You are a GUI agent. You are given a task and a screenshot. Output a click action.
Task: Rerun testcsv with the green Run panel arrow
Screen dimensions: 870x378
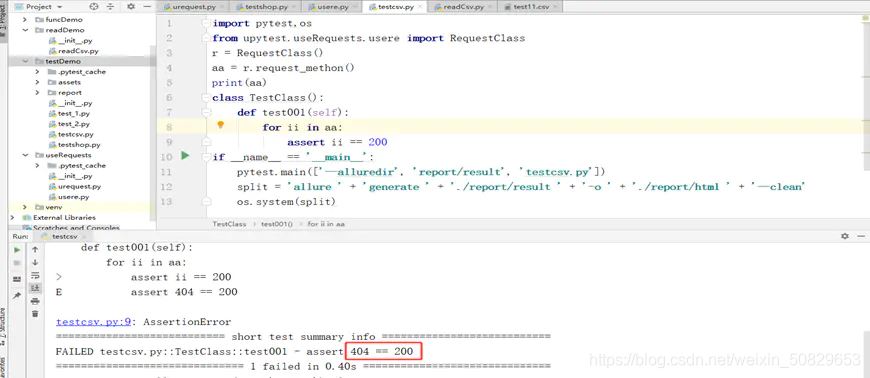tap(17, 250)
